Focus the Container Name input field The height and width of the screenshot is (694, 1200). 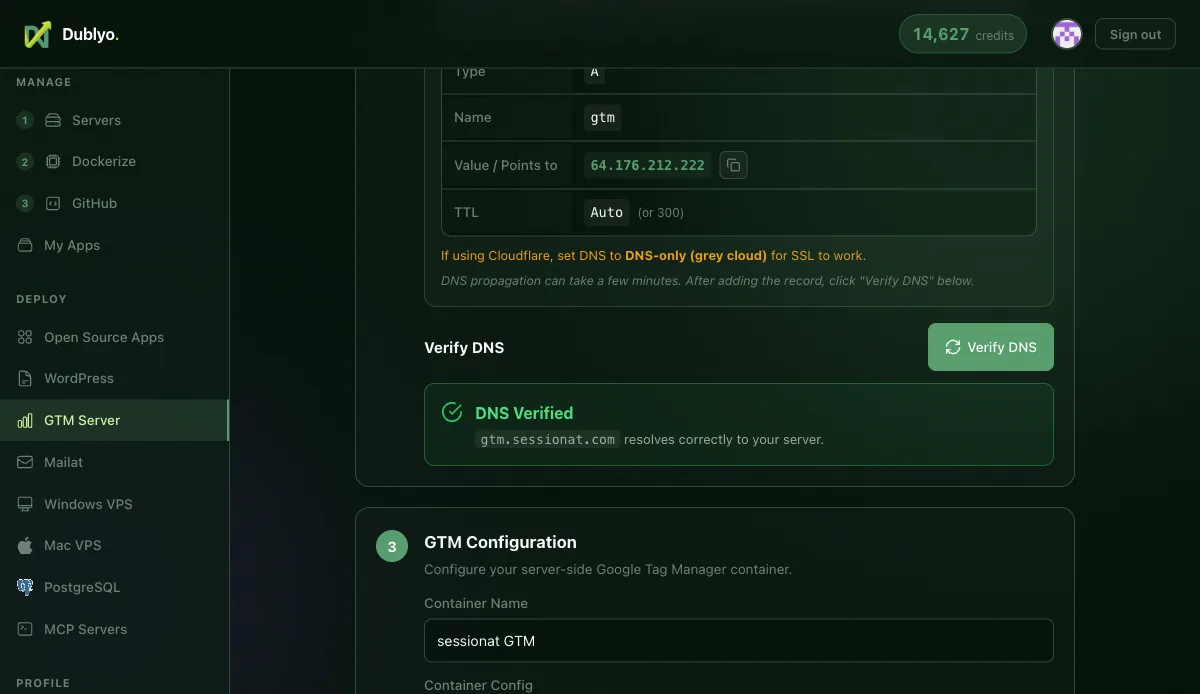pos(739,640)
